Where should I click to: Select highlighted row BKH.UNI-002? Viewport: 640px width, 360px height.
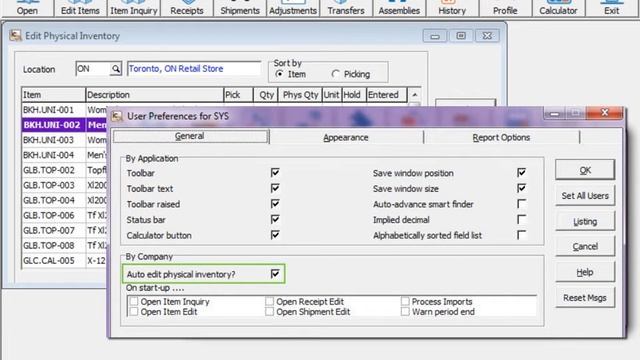pyautogui.click(x=64, y=125)
